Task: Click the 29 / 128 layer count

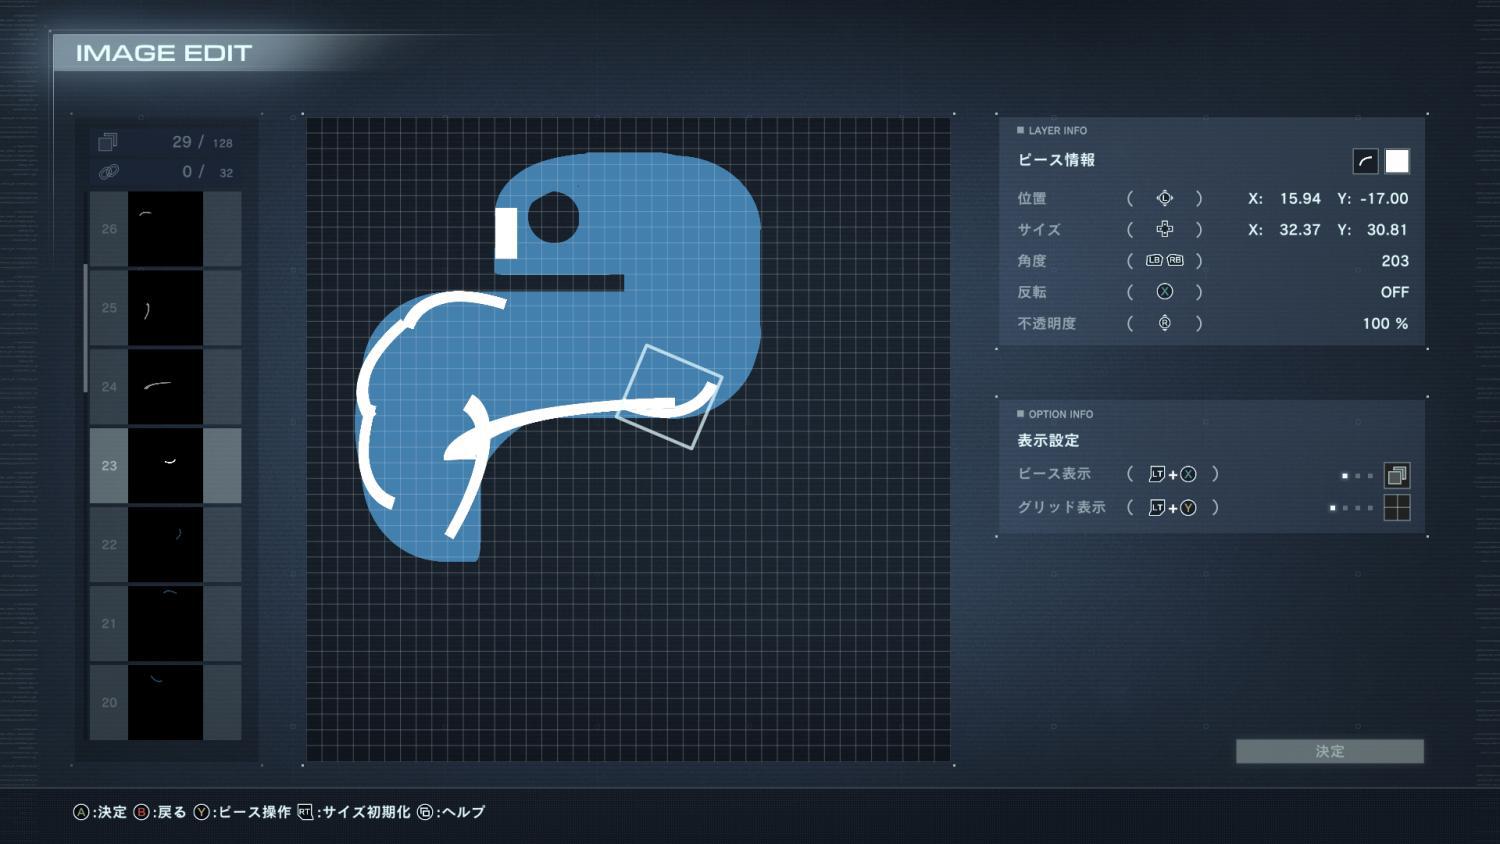Action: point(202,142)
